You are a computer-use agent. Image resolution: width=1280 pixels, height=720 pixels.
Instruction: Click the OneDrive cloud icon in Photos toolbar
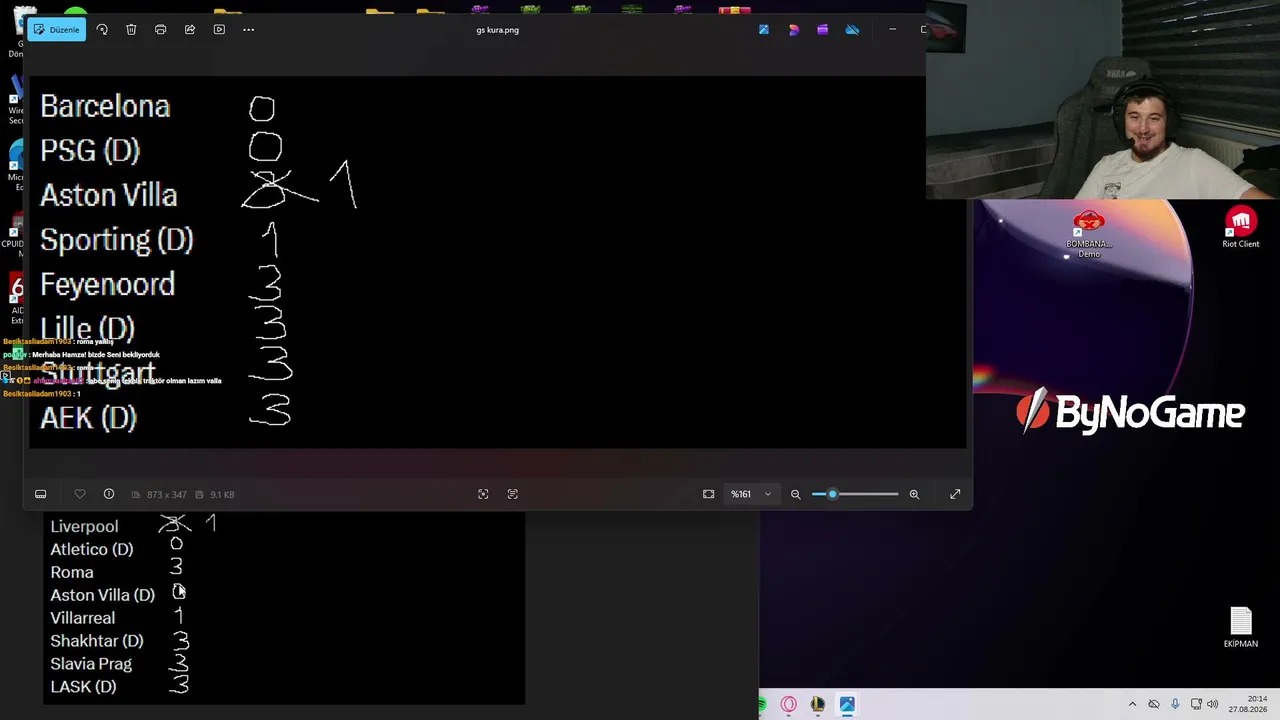(x=852, y=30)
